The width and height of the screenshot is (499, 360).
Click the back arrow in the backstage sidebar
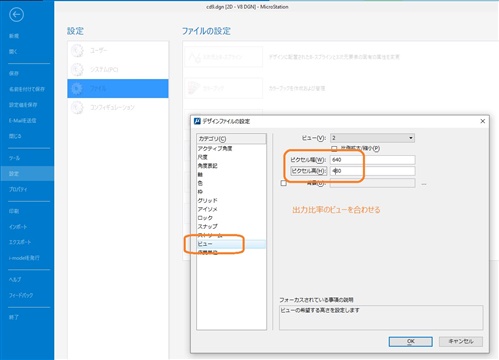[16, 15]
